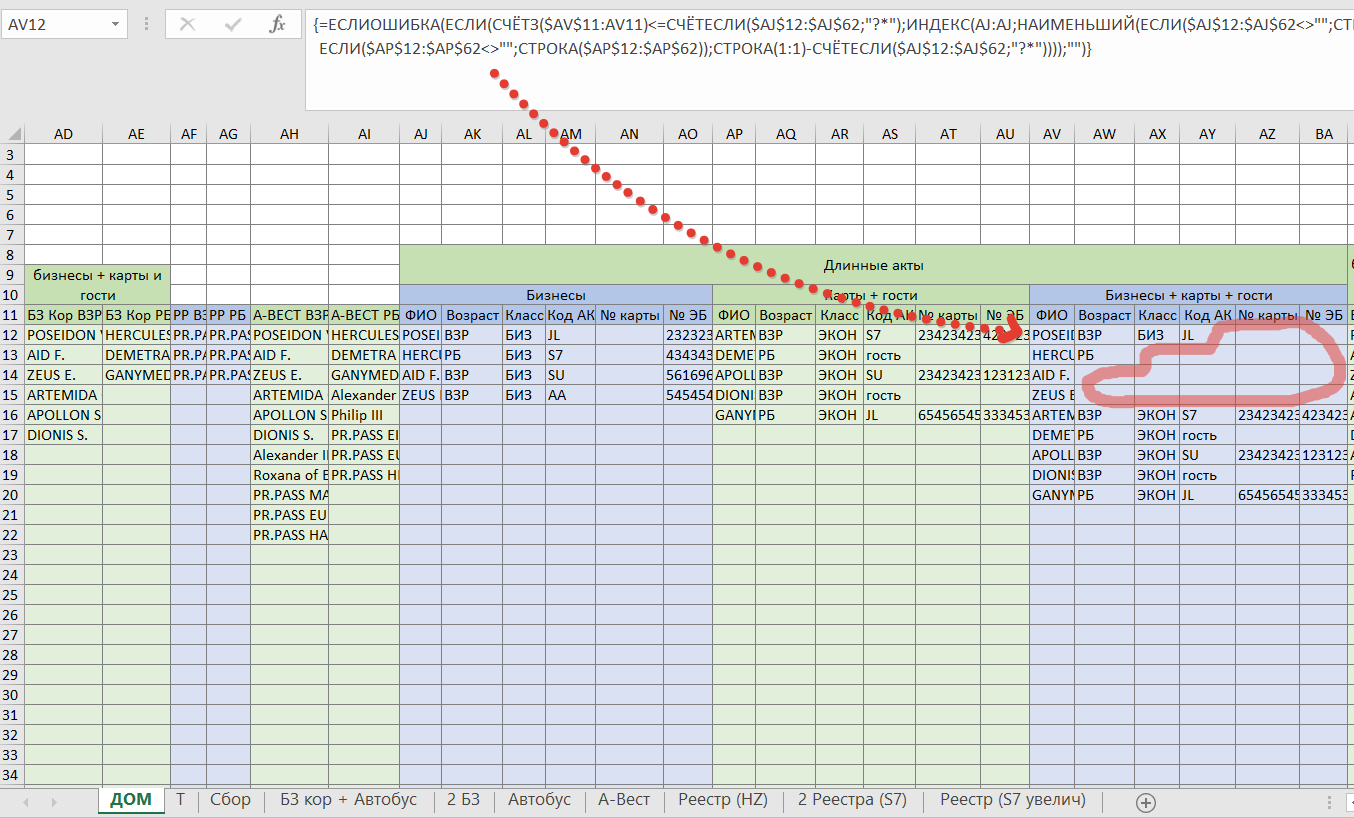Select cell PR.PASS MA in column AH
The height and width of the screenshot is (818, 1354).
coord(289,495)
